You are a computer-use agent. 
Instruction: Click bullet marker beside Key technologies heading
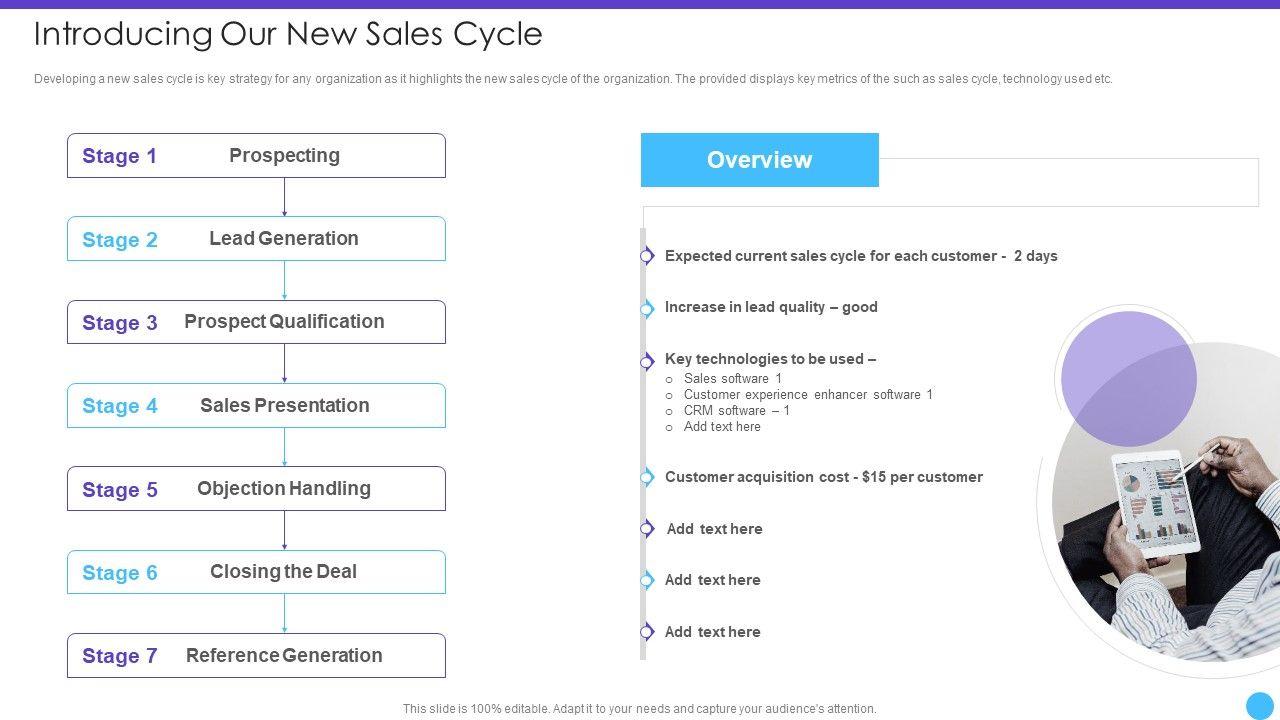647,360
